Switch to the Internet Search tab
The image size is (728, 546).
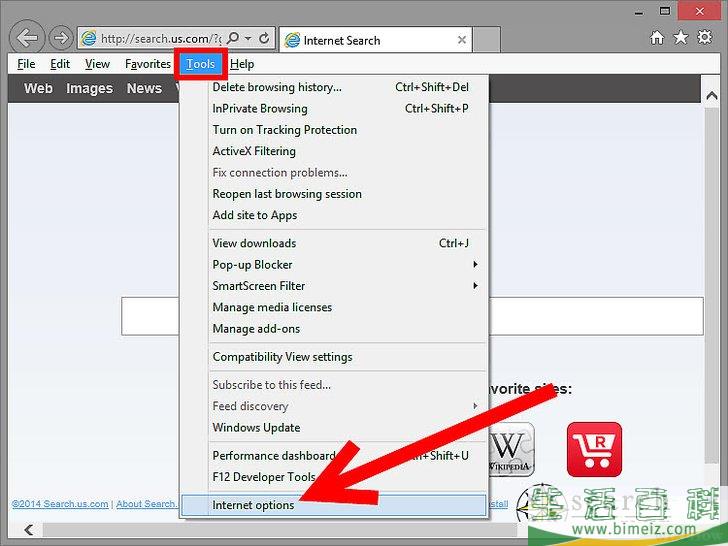coord(375,40)
